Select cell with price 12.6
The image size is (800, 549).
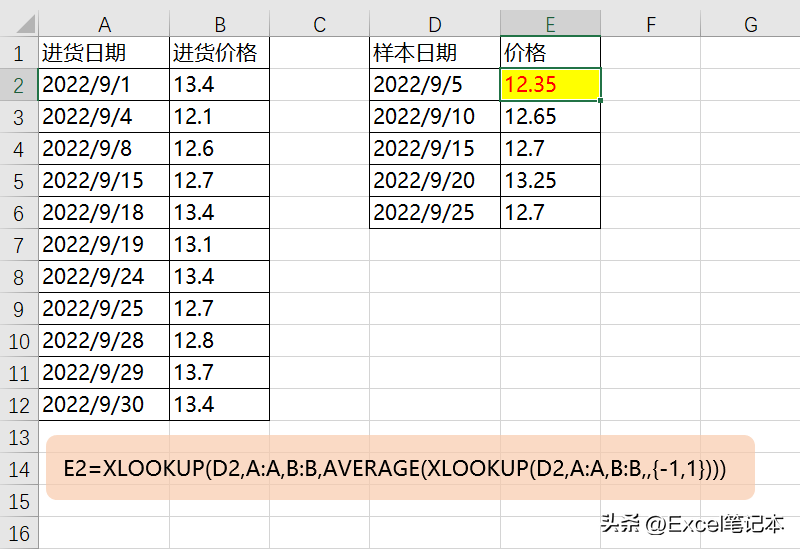(219, 148)
